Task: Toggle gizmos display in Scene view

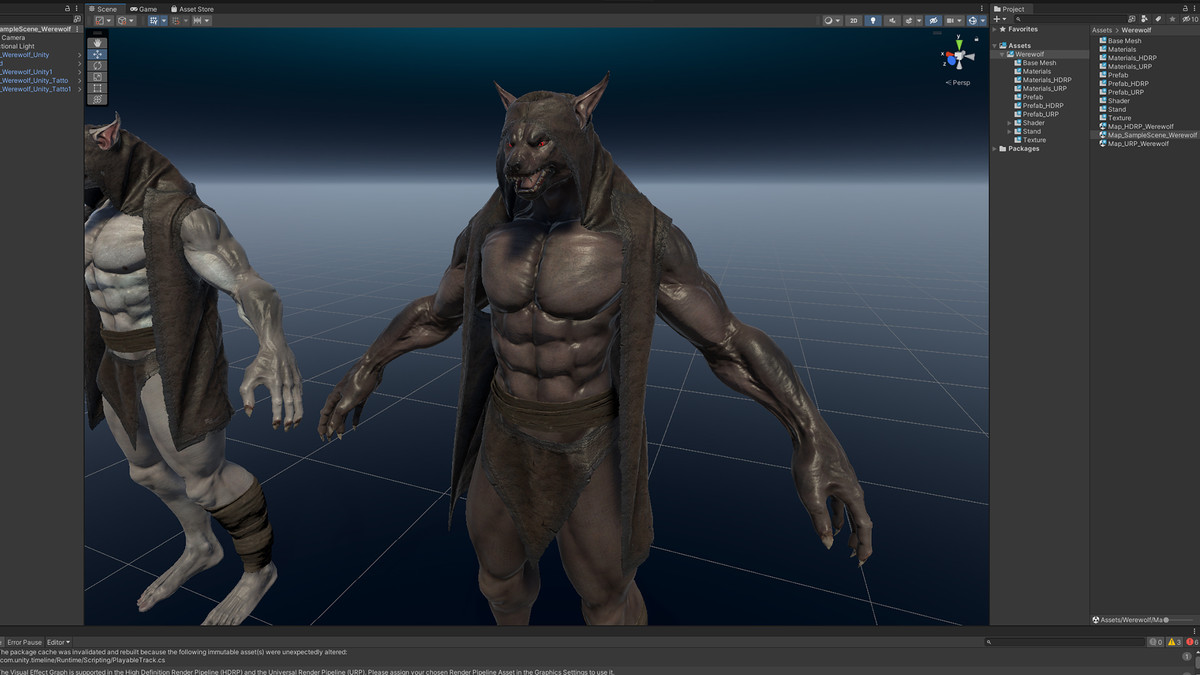Action: click(x=972, y=20)
